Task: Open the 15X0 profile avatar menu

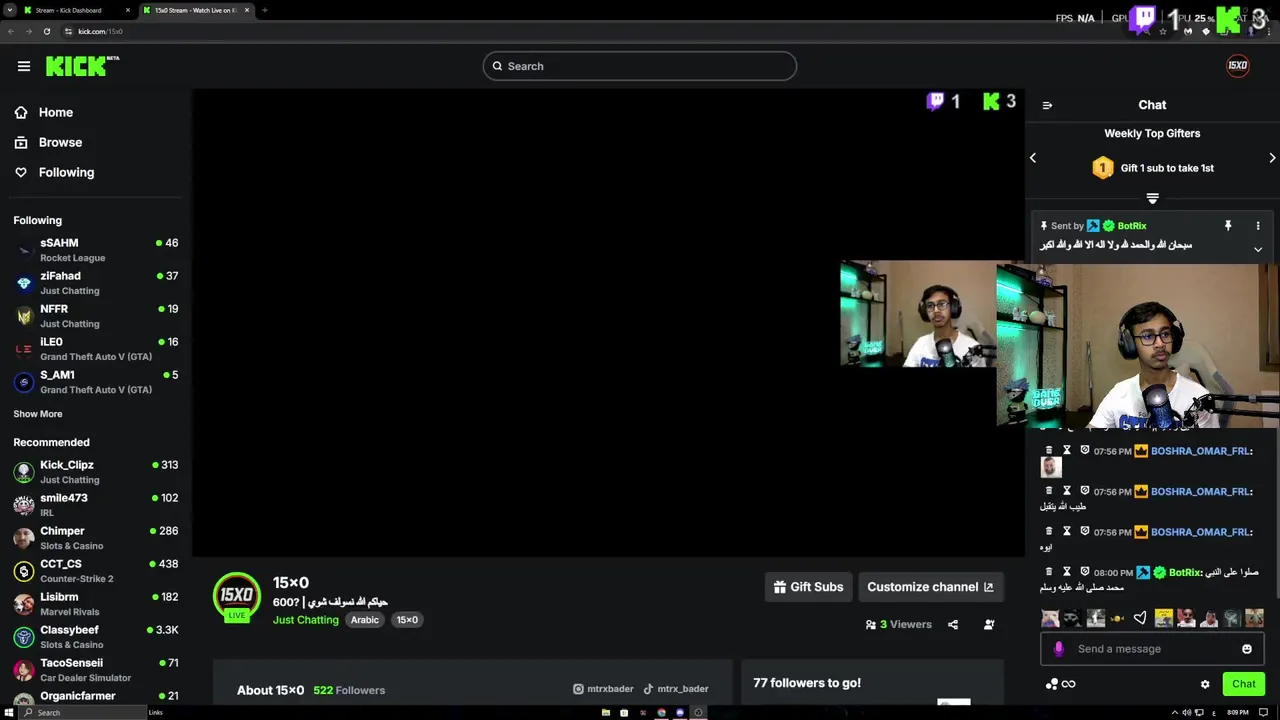Action: tap(1238, 66)
